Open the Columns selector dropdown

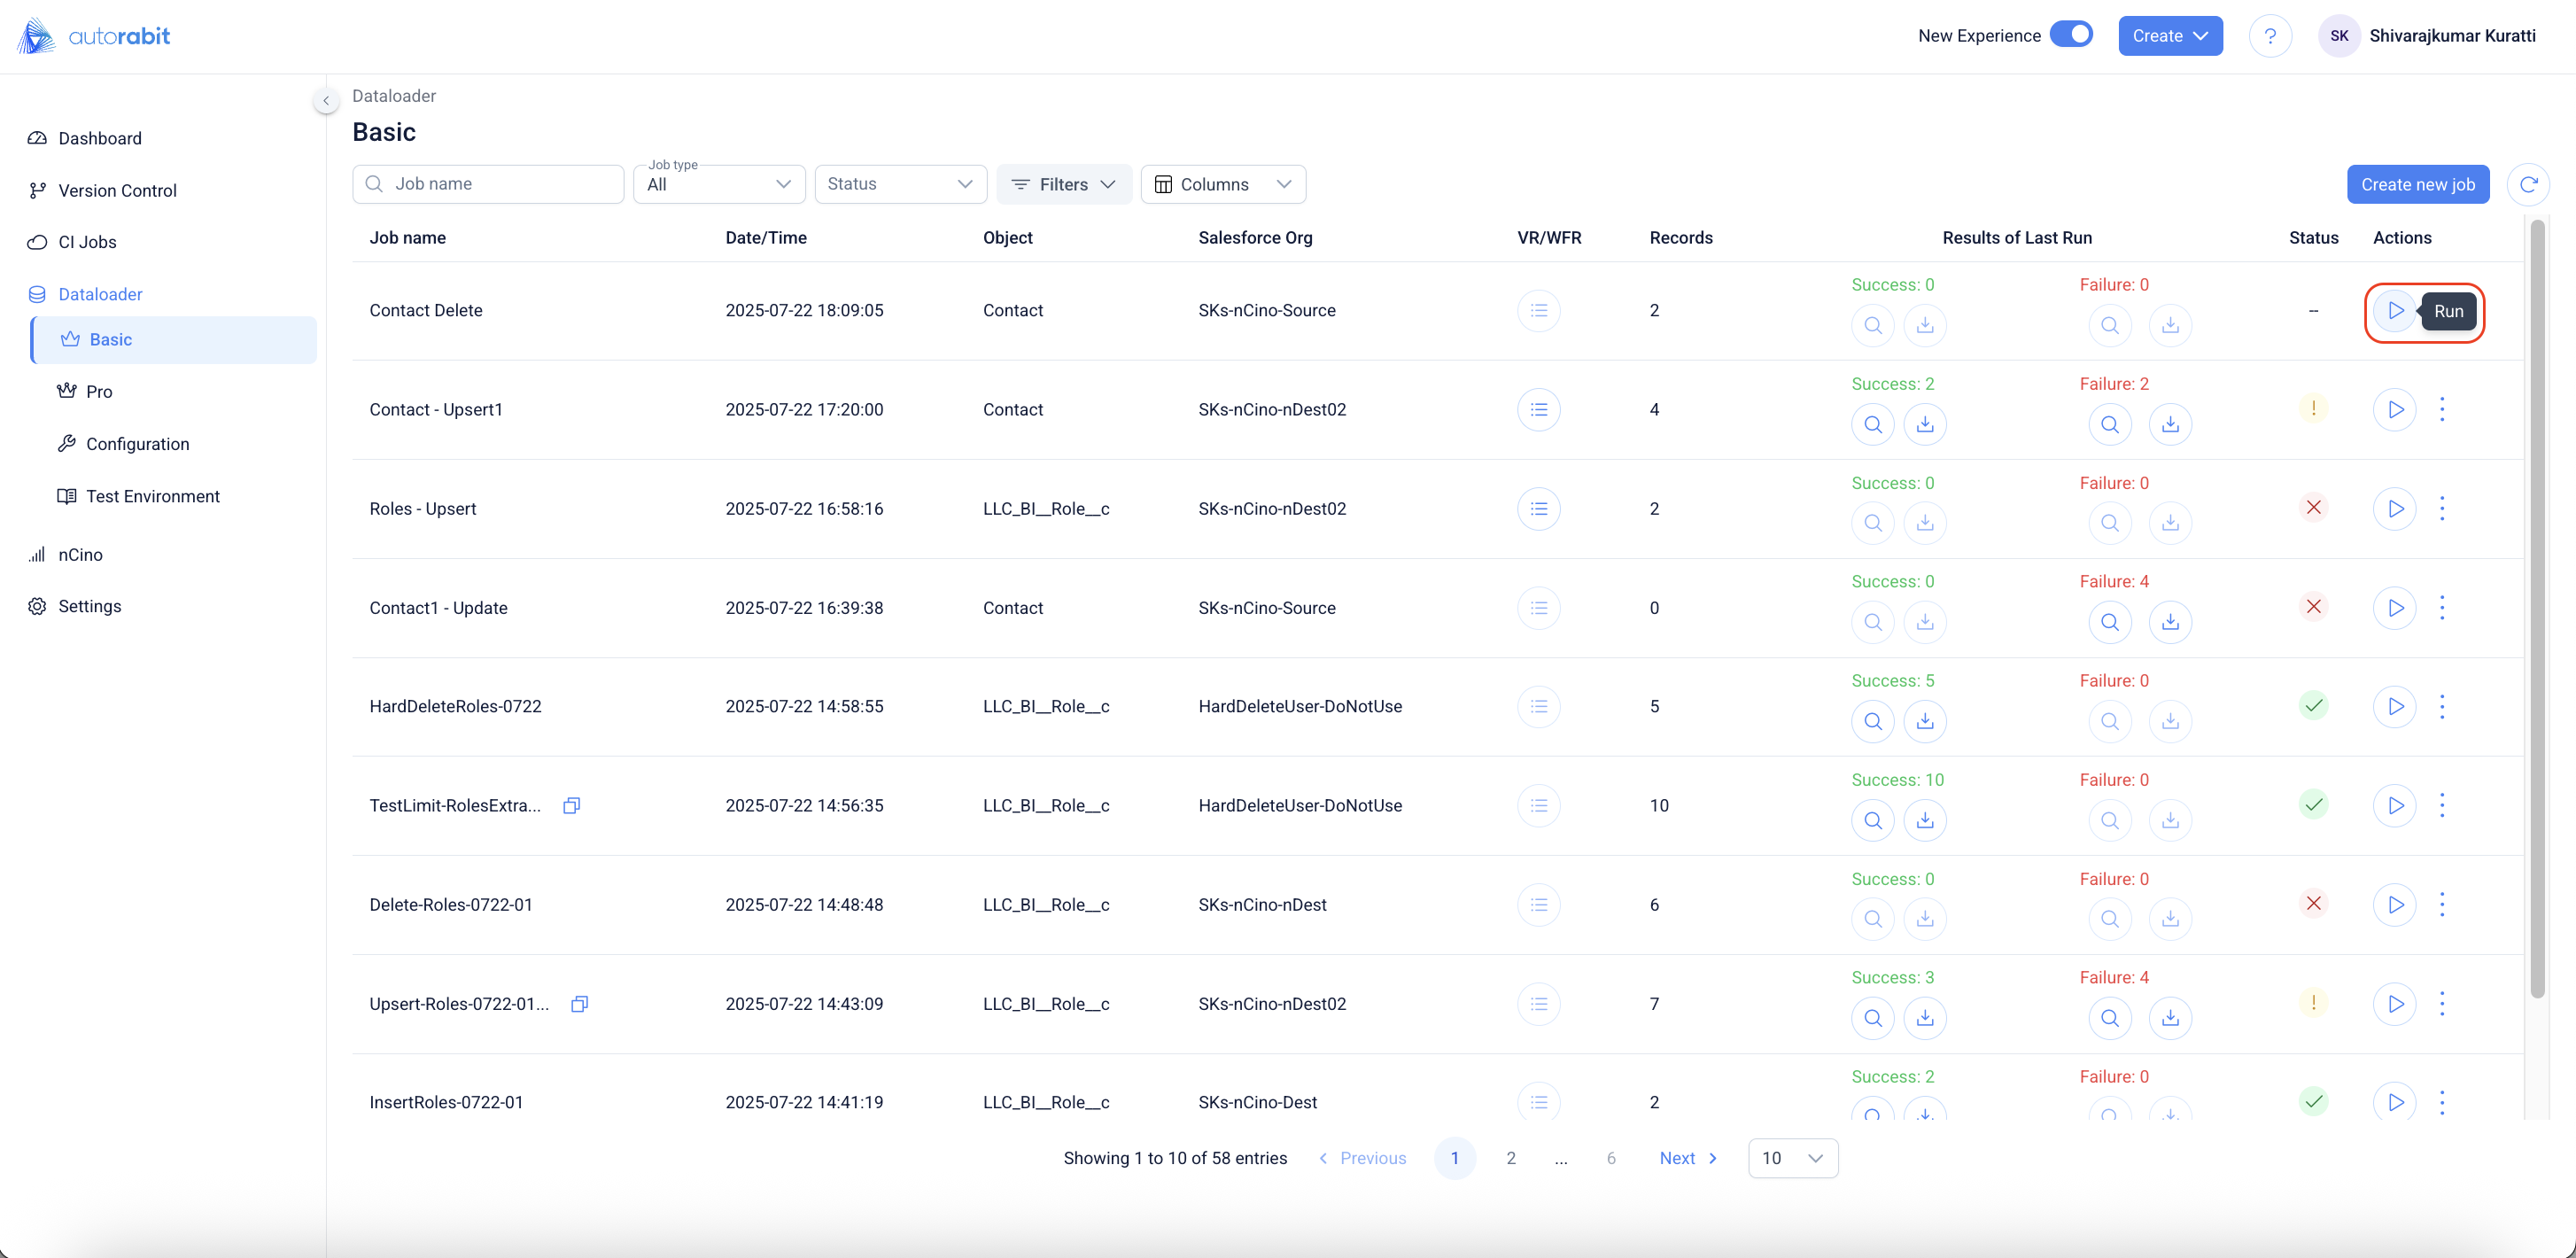(1222, 185)
